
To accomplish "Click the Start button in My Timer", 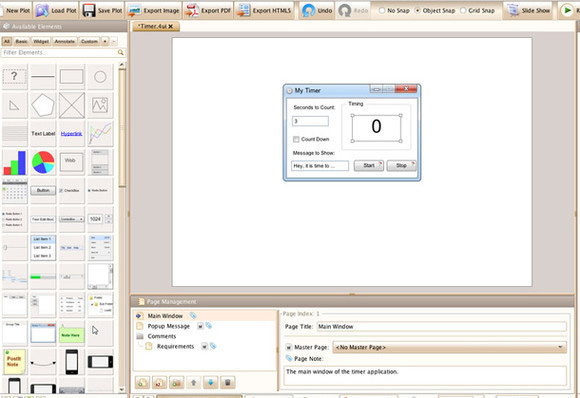I will pos(368,165).
